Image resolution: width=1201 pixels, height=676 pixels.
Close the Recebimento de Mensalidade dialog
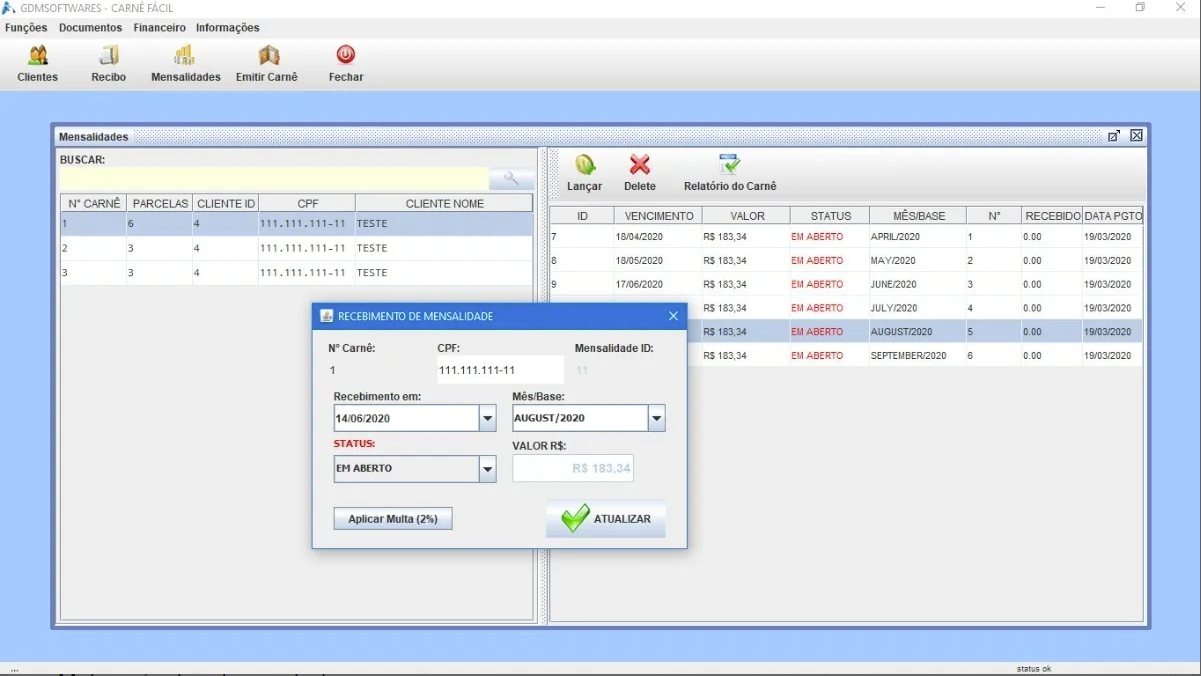[x=673, y=316]
